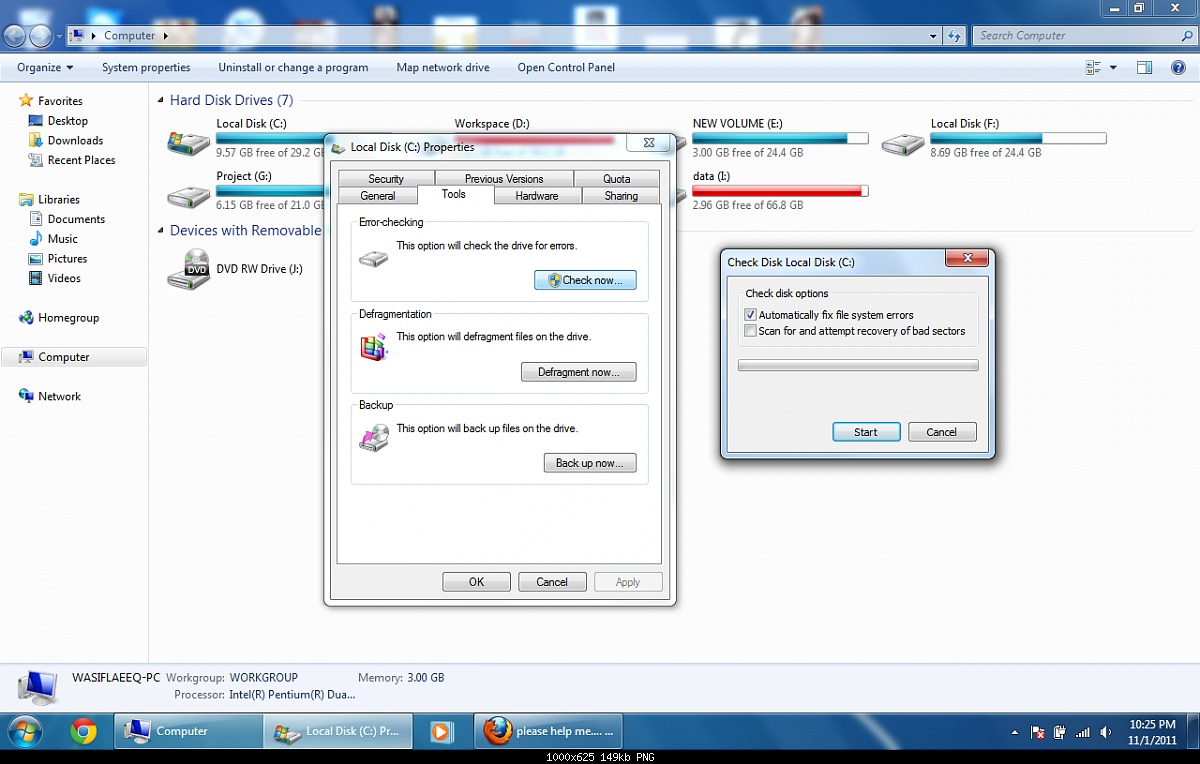The width and height of the screenshot is (1200, 764).
Task: Click System properties in toolbar
Action: point(146,68)
